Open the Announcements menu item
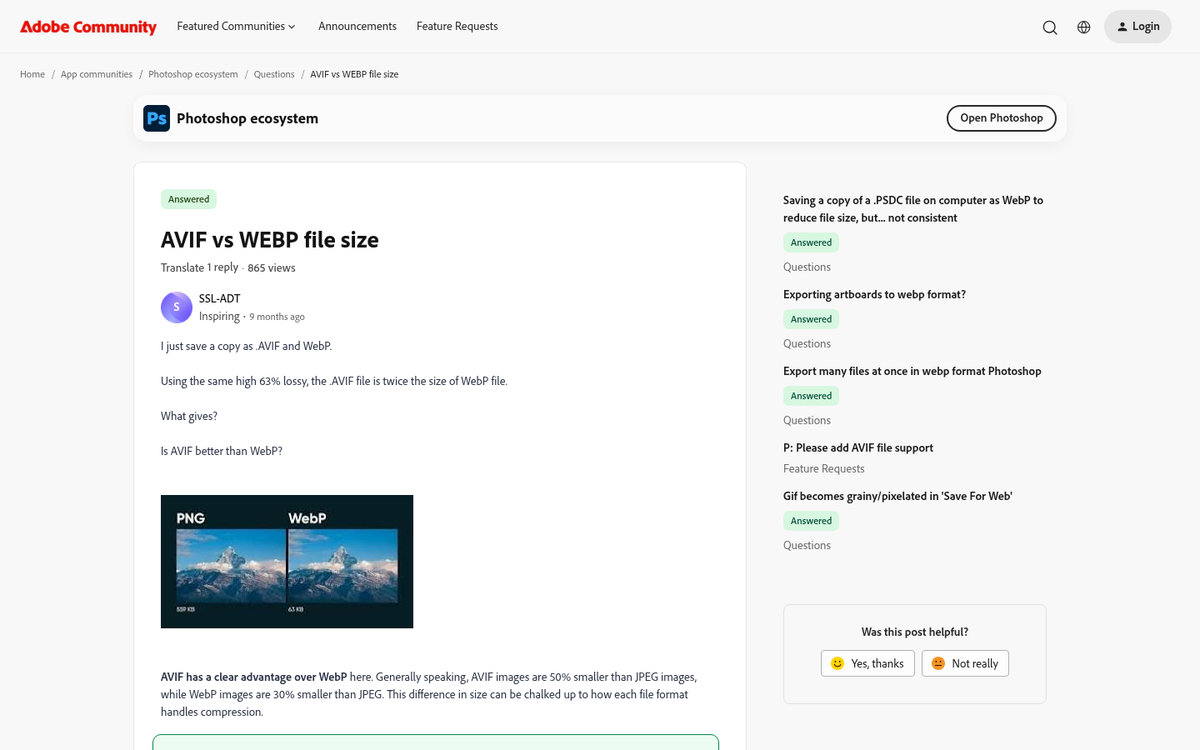The image size is (1200, 750). [357, 26]
